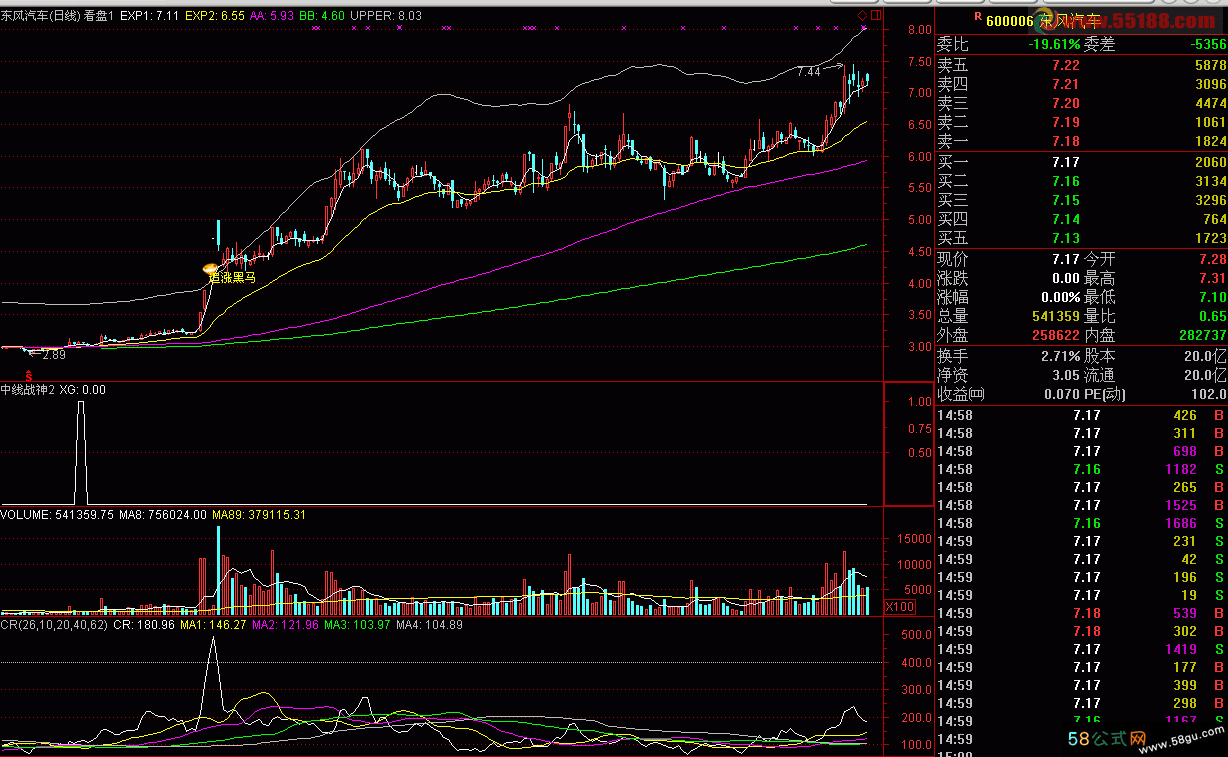Click the 中线战神2 indicator name
1228x757 pixels.
[x=28, y=390]
